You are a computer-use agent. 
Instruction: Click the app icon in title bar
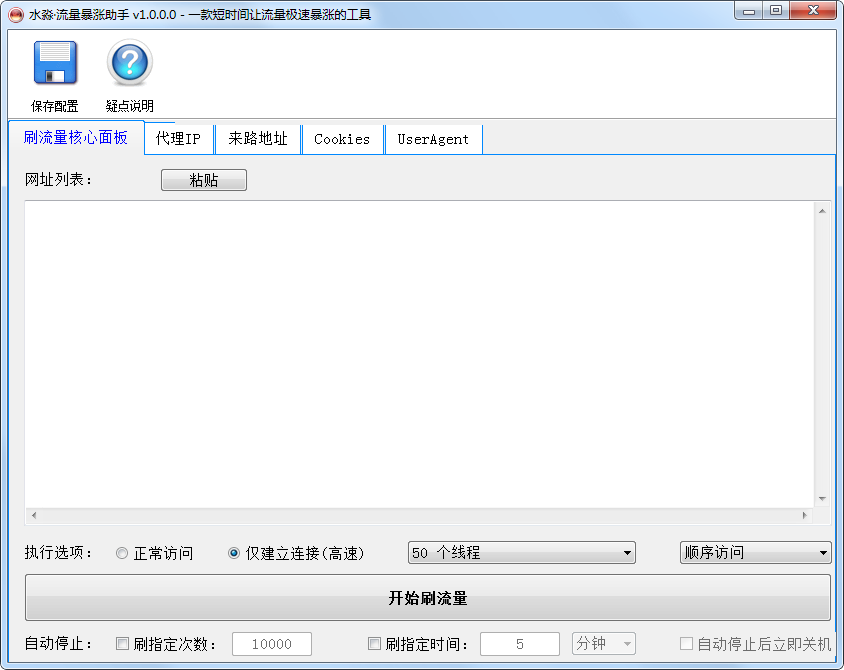click(x=15, y=14)
